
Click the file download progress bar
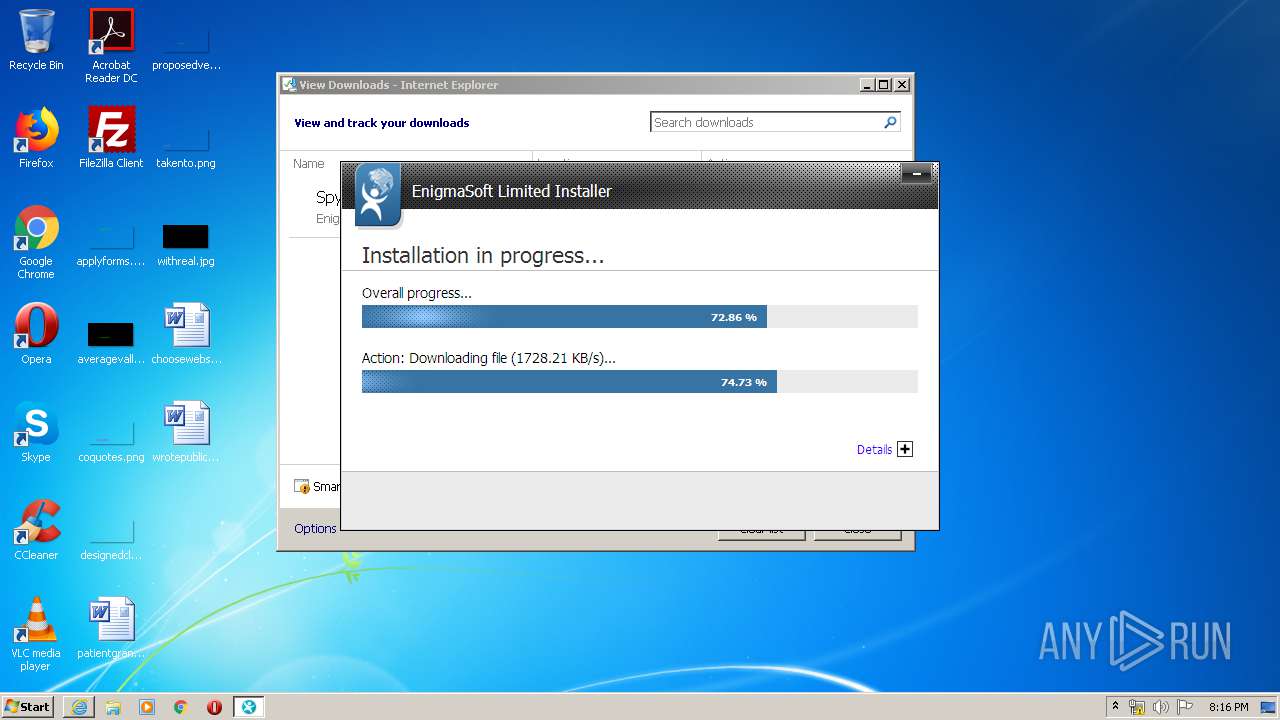pos(639,382)
